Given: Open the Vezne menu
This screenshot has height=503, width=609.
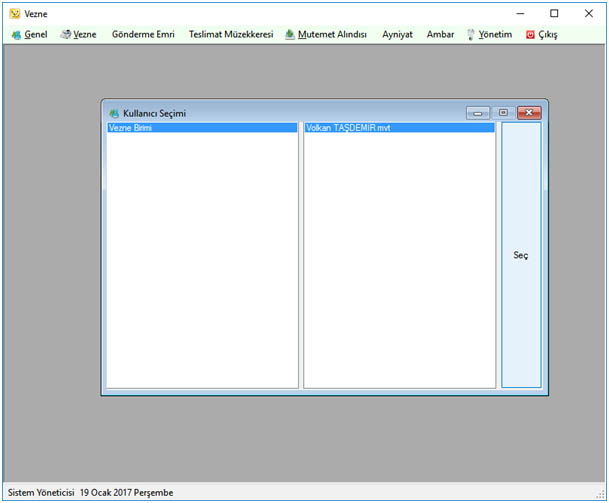Looking at the screenshot, I should coord(78,35).
